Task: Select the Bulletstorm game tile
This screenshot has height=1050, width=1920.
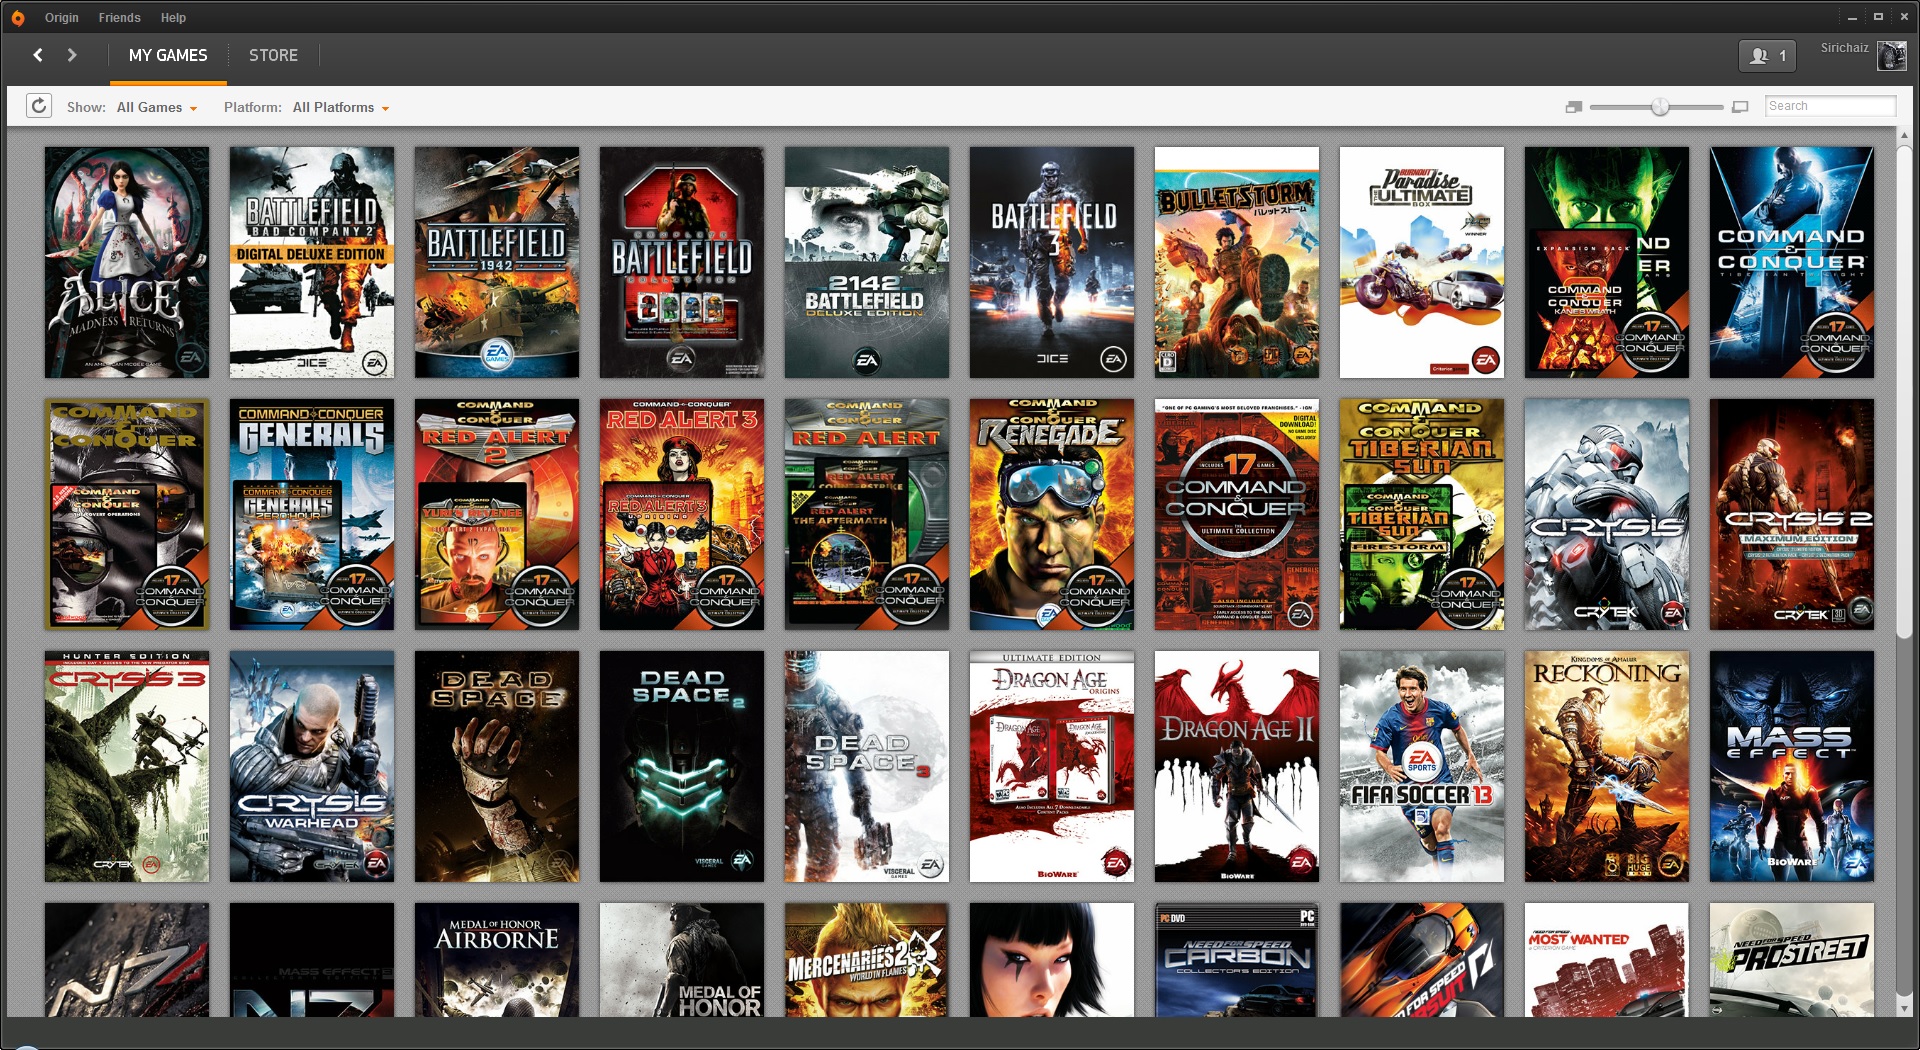Action: (1237, 262)
